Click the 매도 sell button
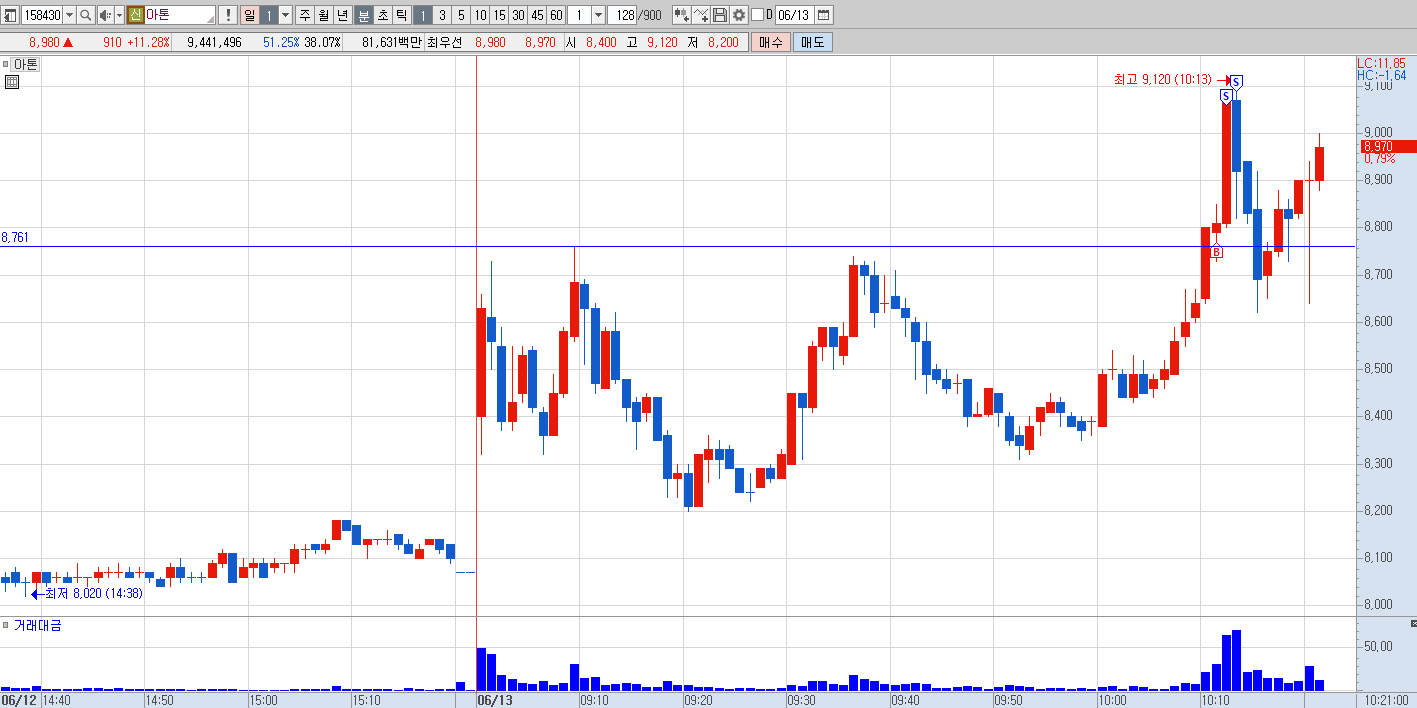 [812, 42]
